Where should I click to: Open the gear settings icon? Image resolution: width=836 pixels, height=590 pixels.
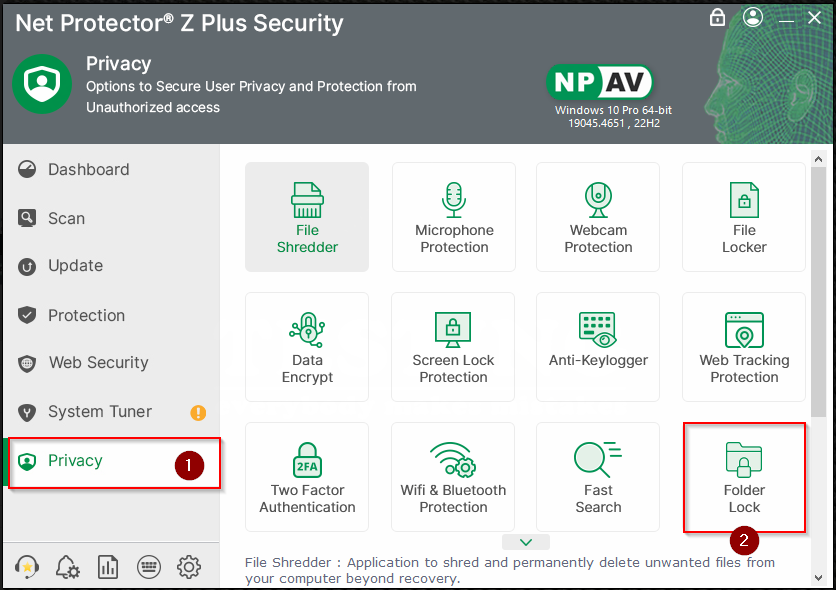tap(189, 567)
